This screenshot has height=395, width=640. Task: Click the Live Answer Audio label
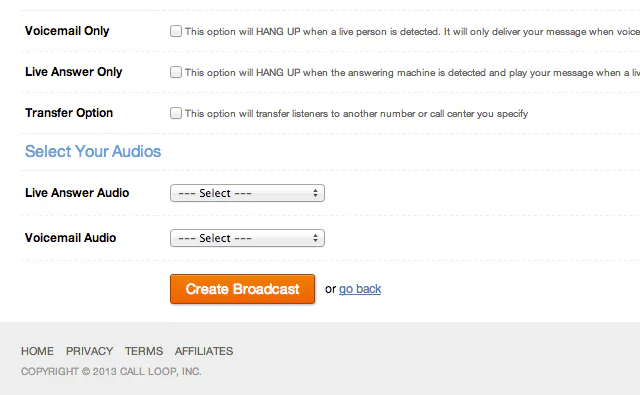(77, 193)
